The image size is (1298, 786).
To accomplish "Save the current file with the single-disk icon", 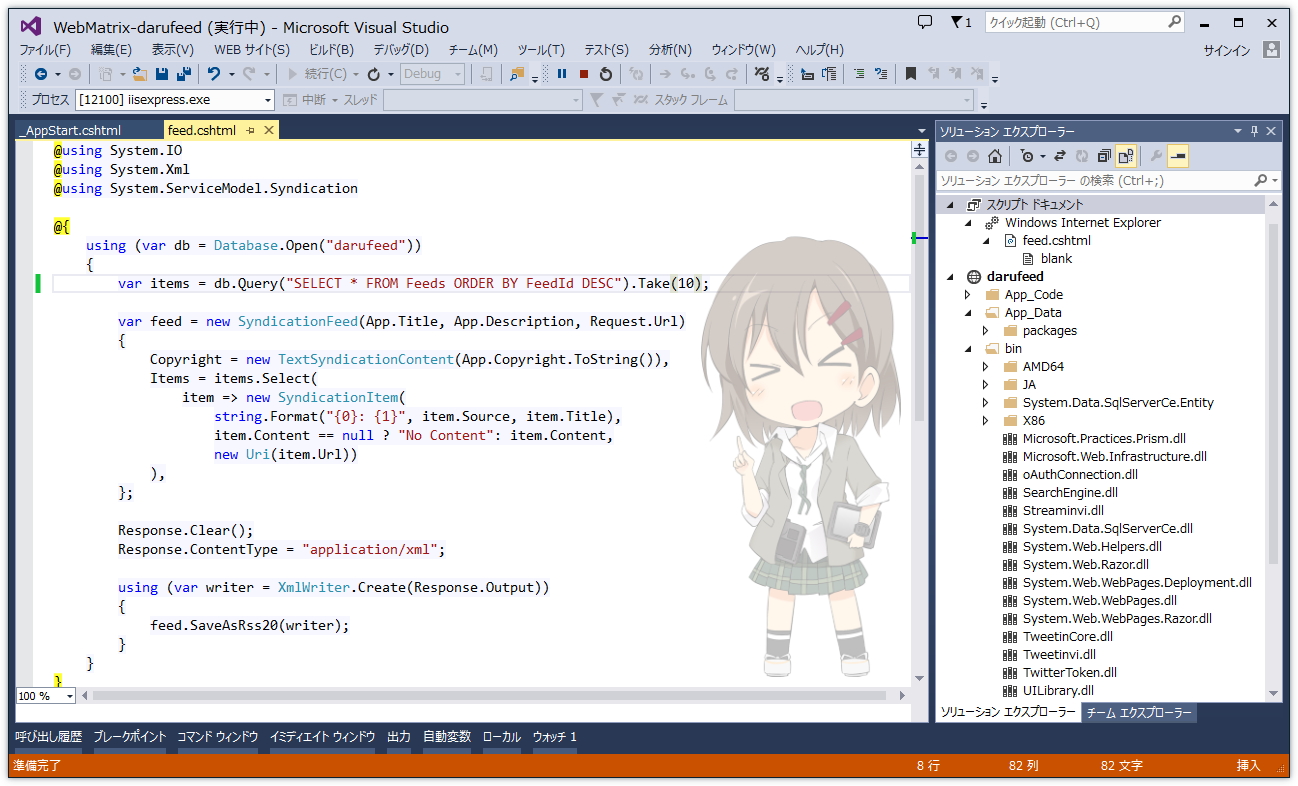I will pos(162,74).
